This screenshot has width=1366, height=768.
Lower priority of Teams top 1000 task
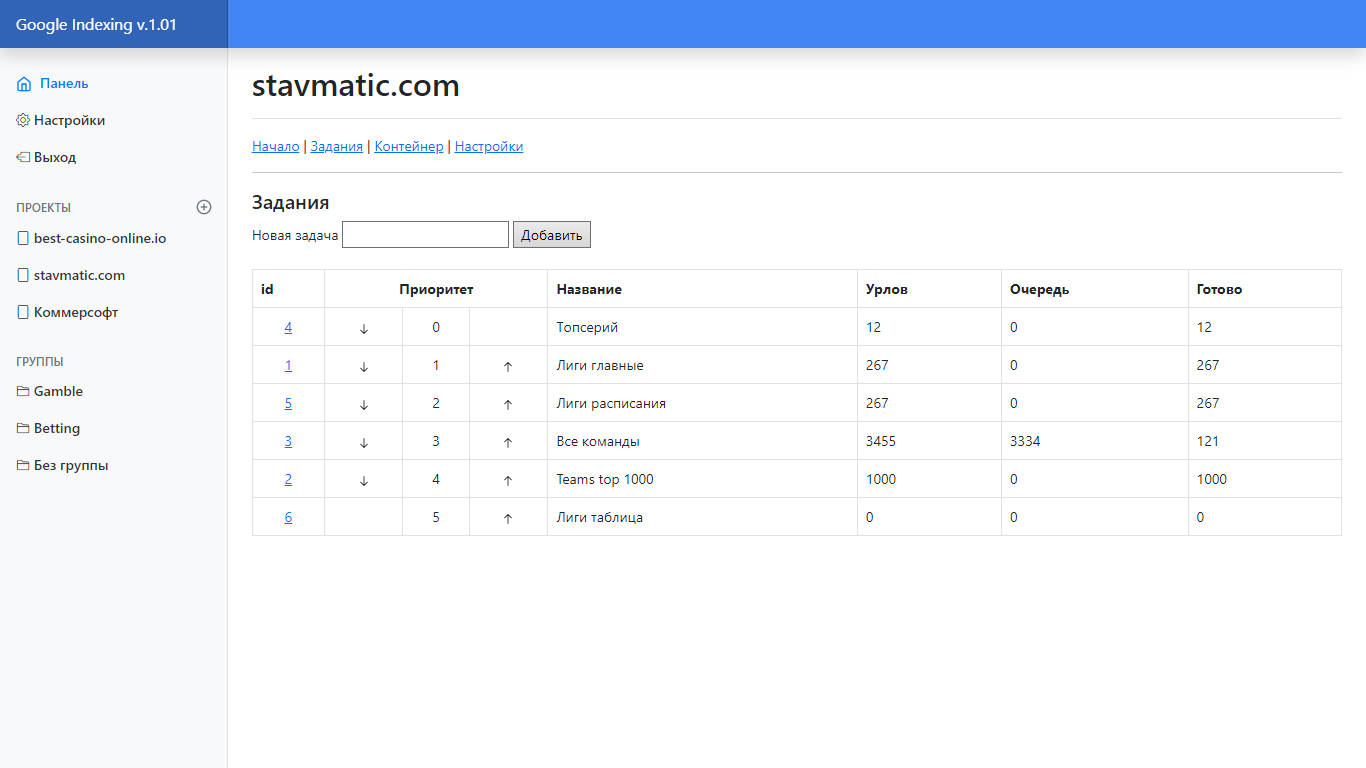pyautogui.click(x=364, y=480)
